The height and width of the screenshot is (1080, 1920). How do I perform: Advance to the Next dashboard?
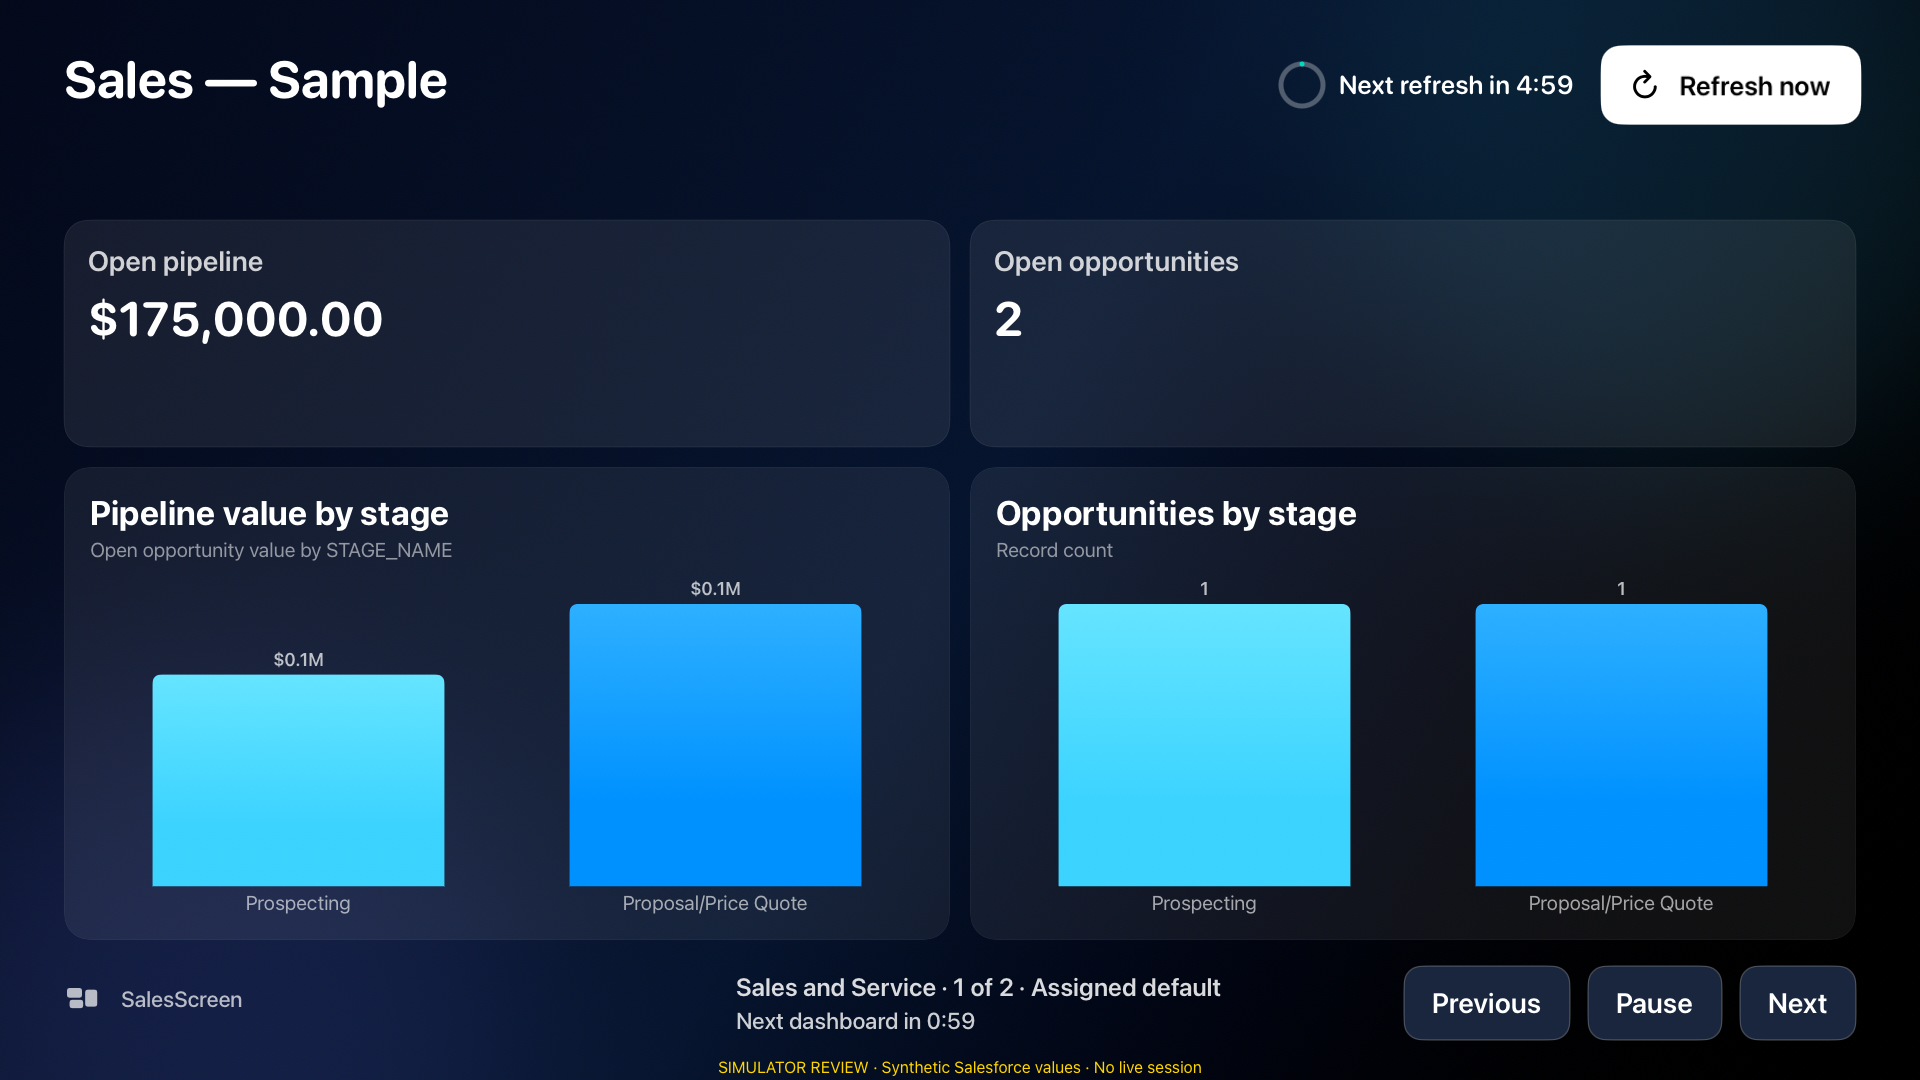(1797, 1003)
